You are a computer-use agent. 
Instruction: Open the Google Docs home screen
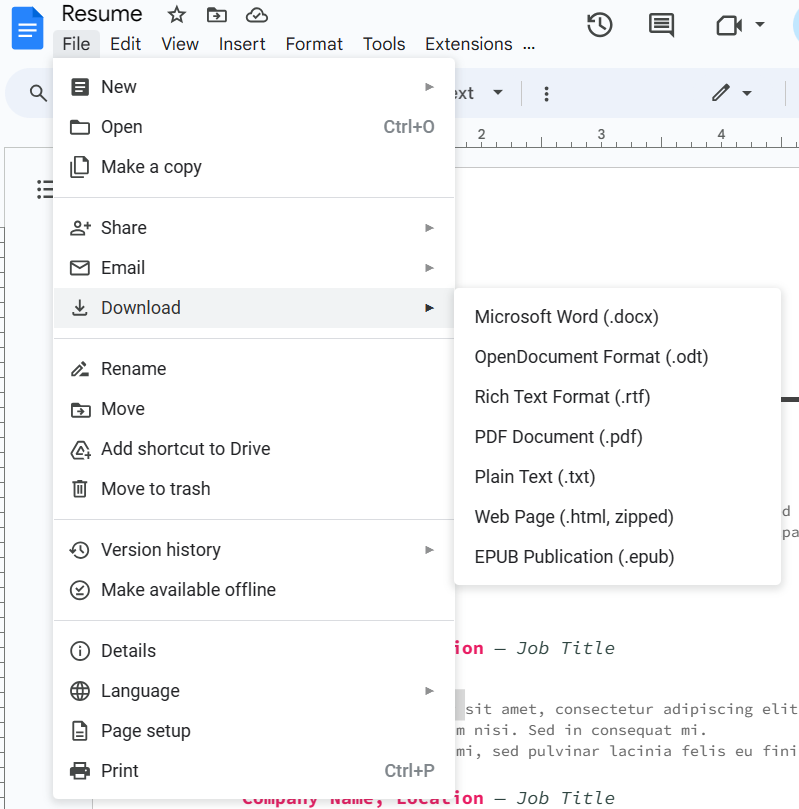[26, 28]
